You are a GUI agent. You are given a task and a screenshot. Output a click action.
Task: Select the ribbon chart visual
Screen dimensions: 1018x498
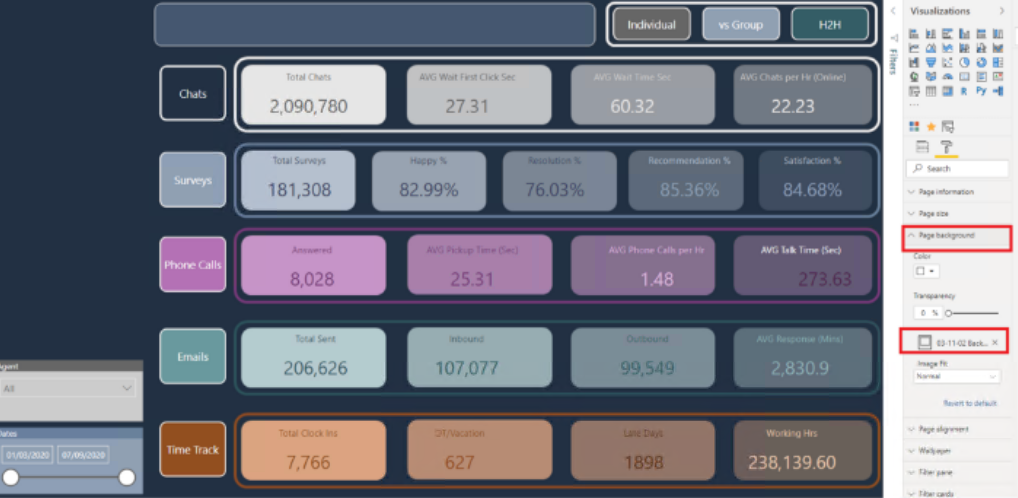998,48
